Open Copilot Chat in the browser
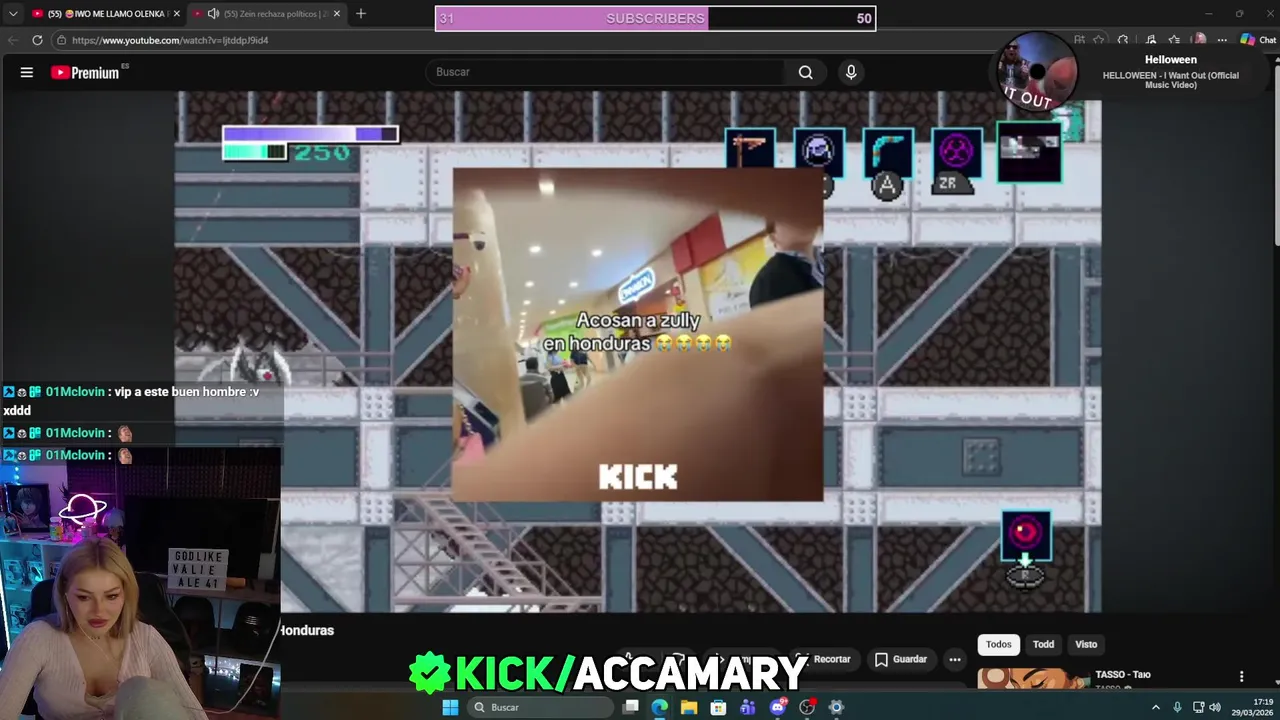 point(1259,40)
